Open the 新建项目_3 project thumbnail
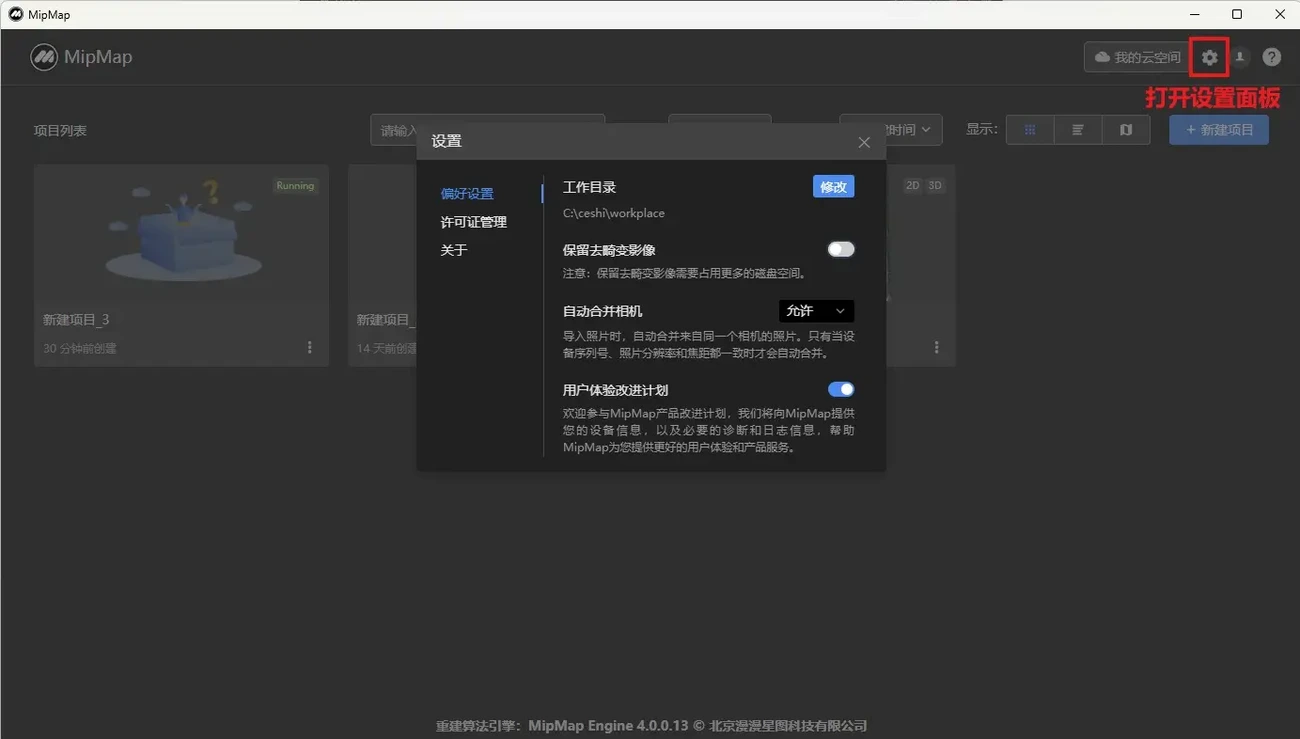 point(181,232)
